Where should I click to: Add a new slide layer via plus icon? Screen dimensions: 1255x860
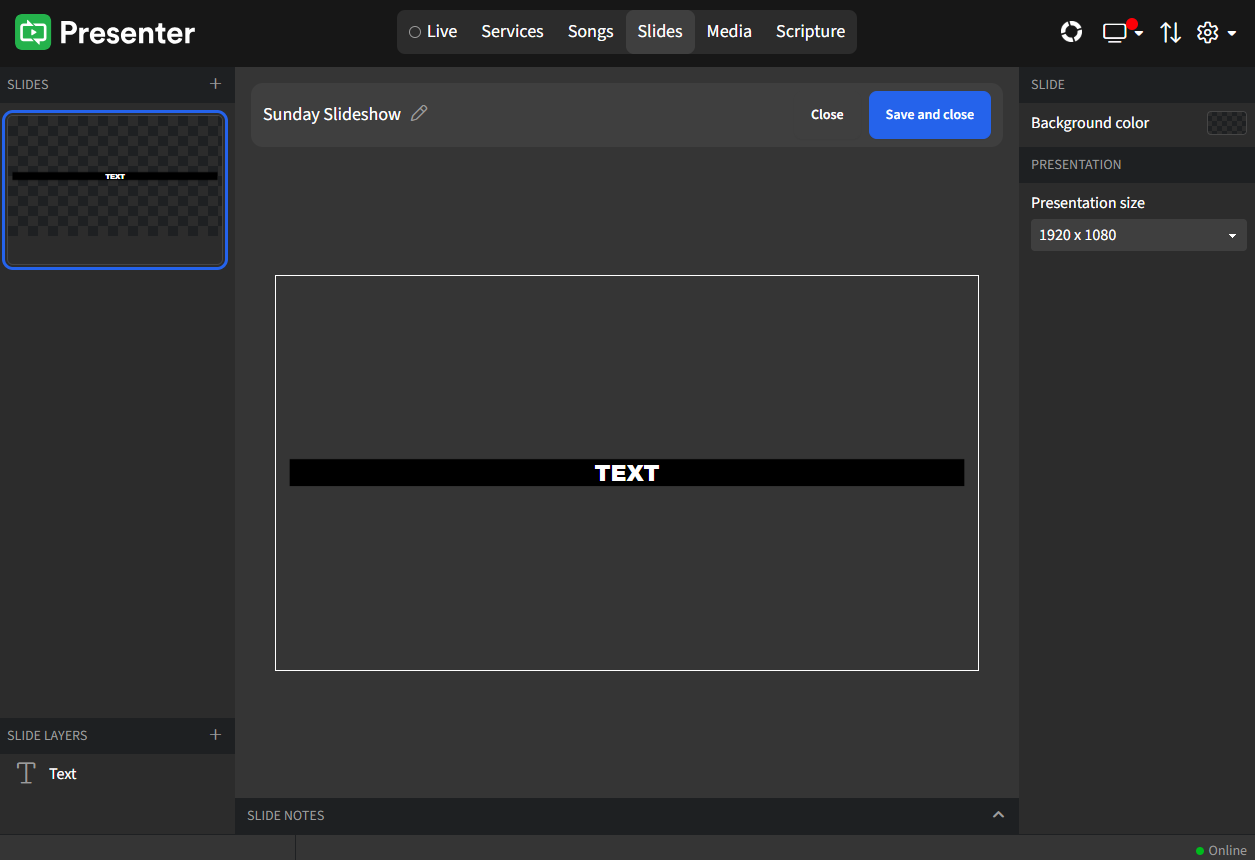215,735
